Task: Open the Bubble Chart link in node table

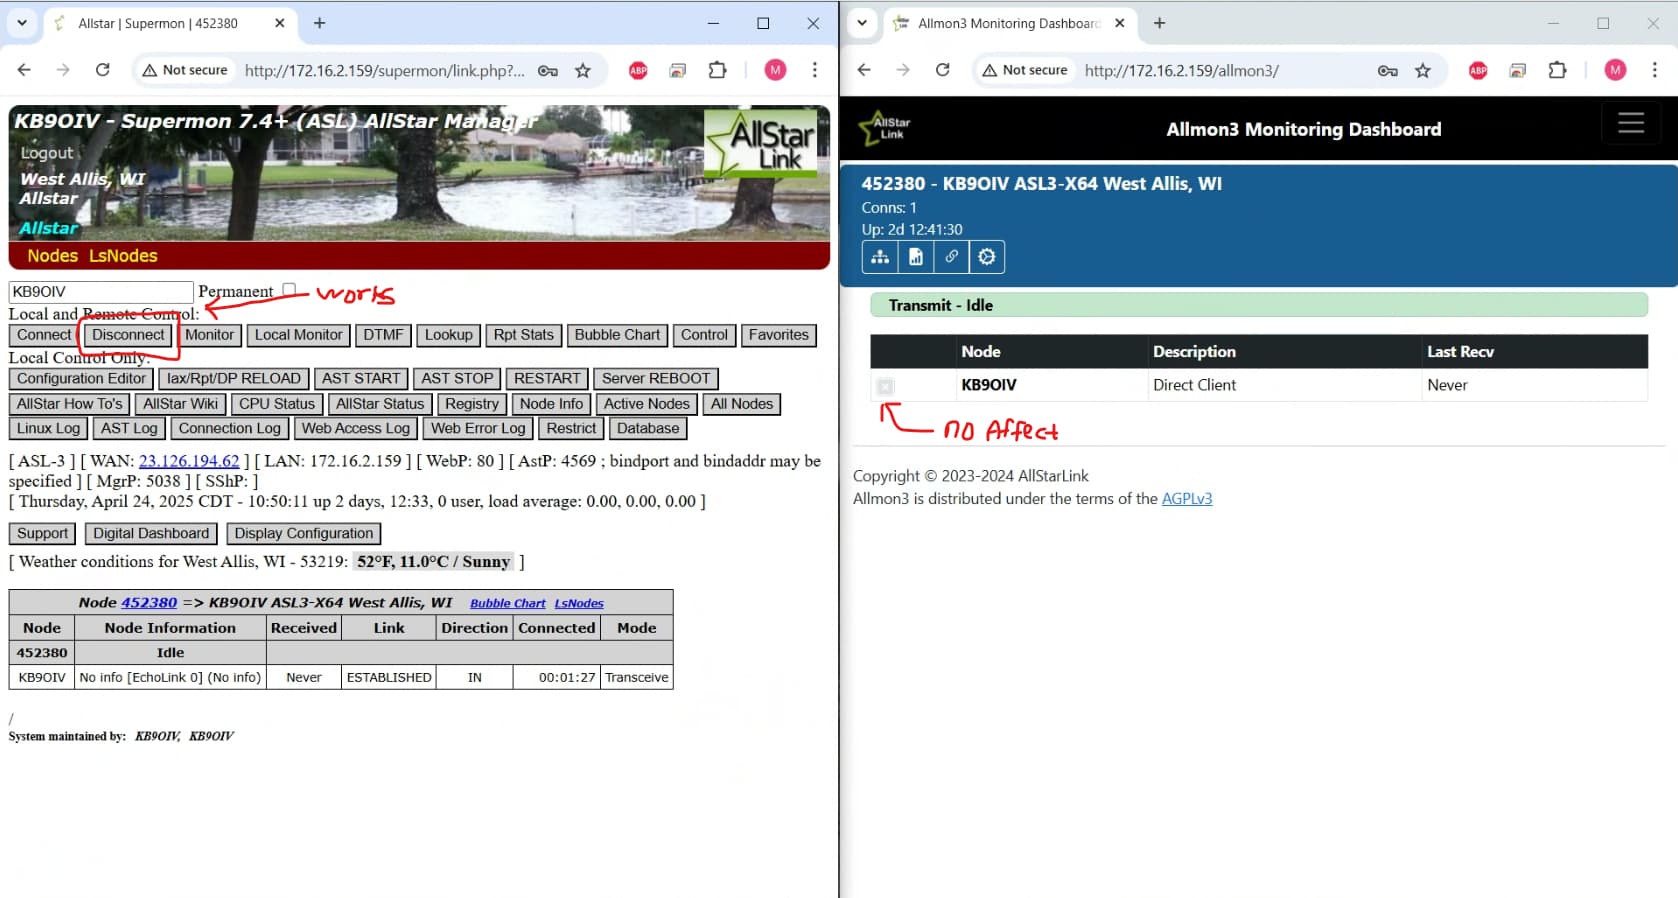Action: [x=508, y=603]
